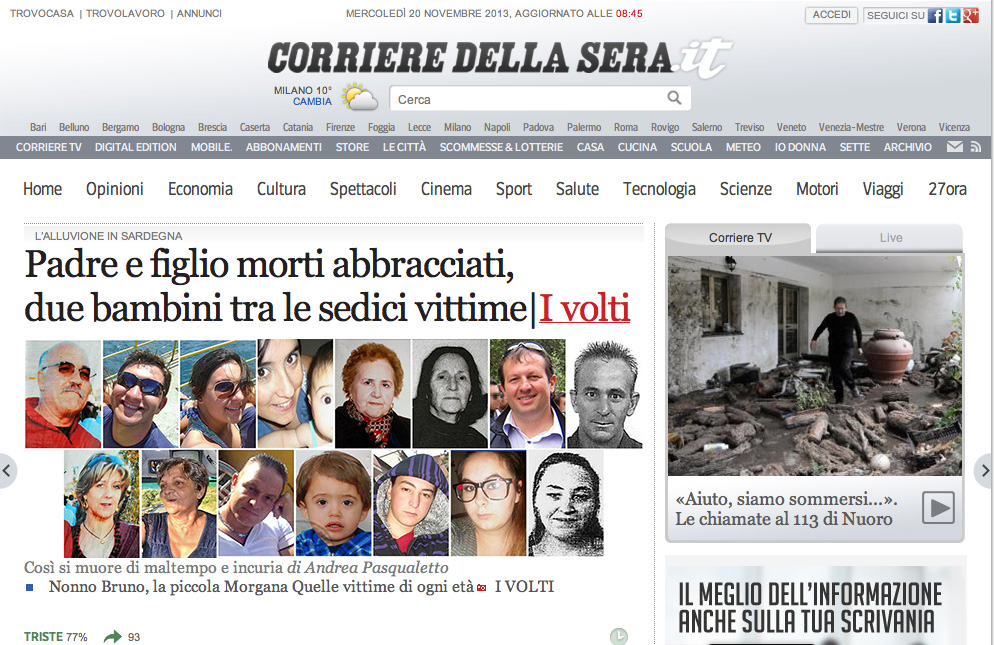Start the search with the magnifying glass icon
Image resolution: width=994 pixels, height=645 pixels.
tap(674, 98)
